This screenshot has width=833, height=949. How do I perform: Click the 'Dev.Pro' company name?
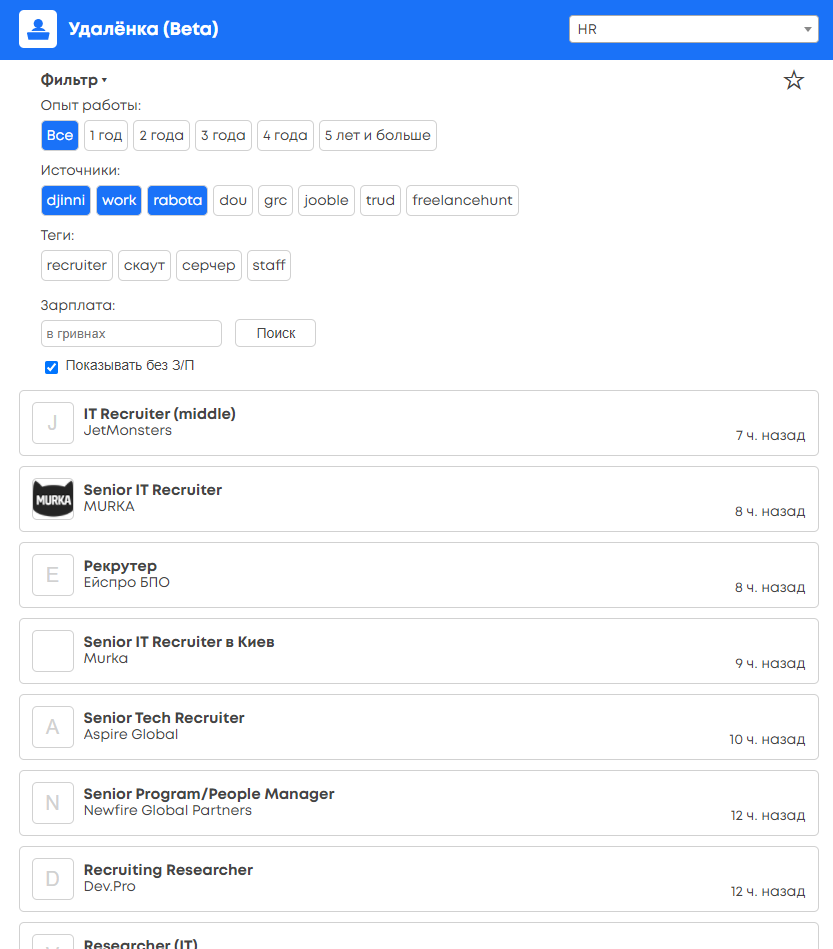[110, 886]
